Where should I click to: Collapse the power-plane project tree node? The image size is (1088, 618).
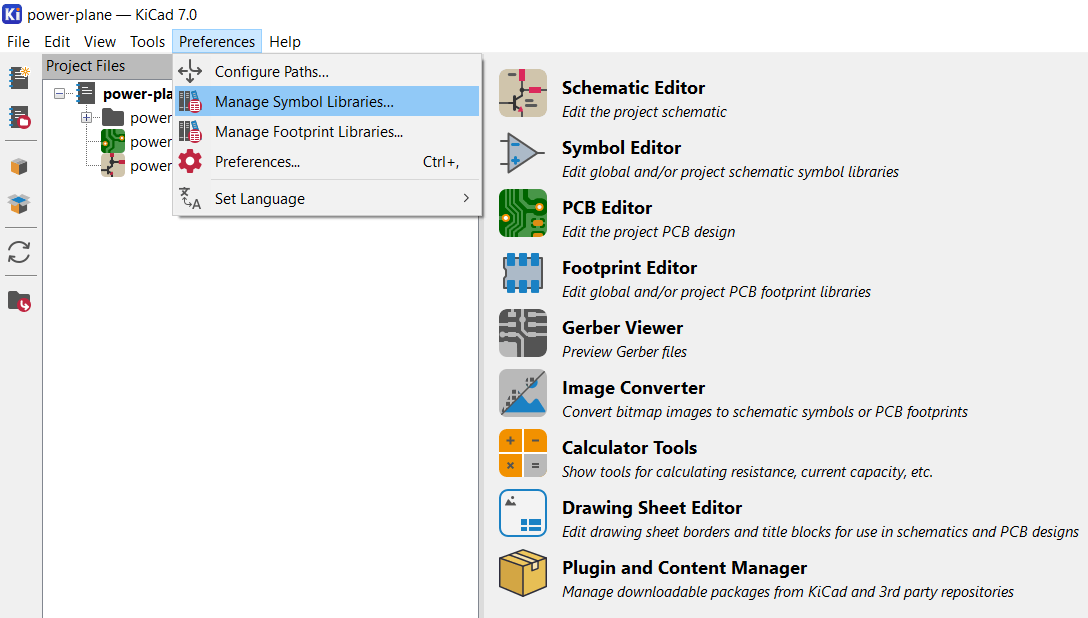[60, 93]
